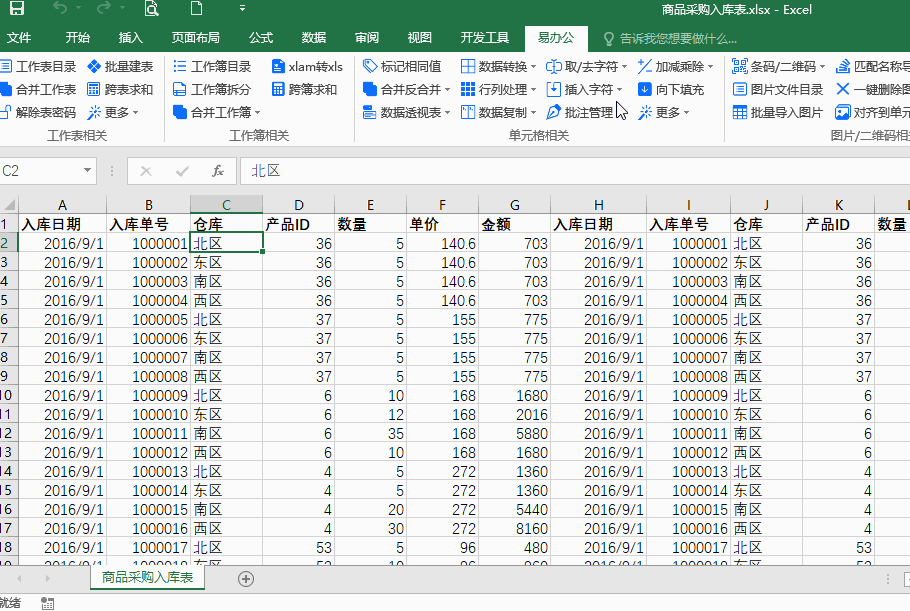Image resolution: width=910 pixels, height=611 pixels.
Task: Open the 合并工作簿 dropdown menu
Action: pos(258,113)
